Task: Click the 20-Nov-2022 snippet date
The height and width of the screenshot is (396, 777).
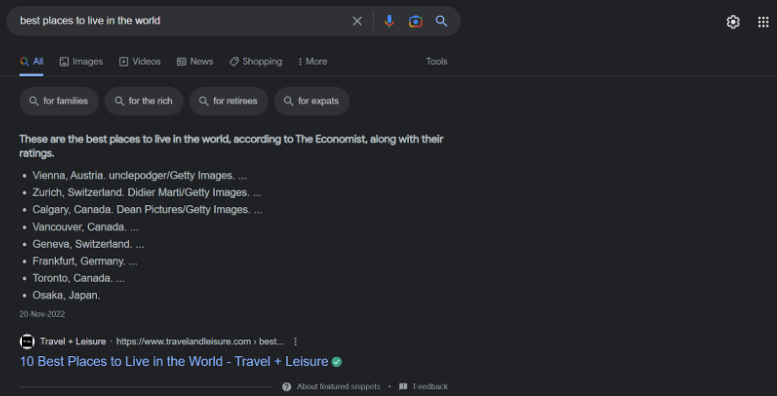Action: (x=42, y=314)
